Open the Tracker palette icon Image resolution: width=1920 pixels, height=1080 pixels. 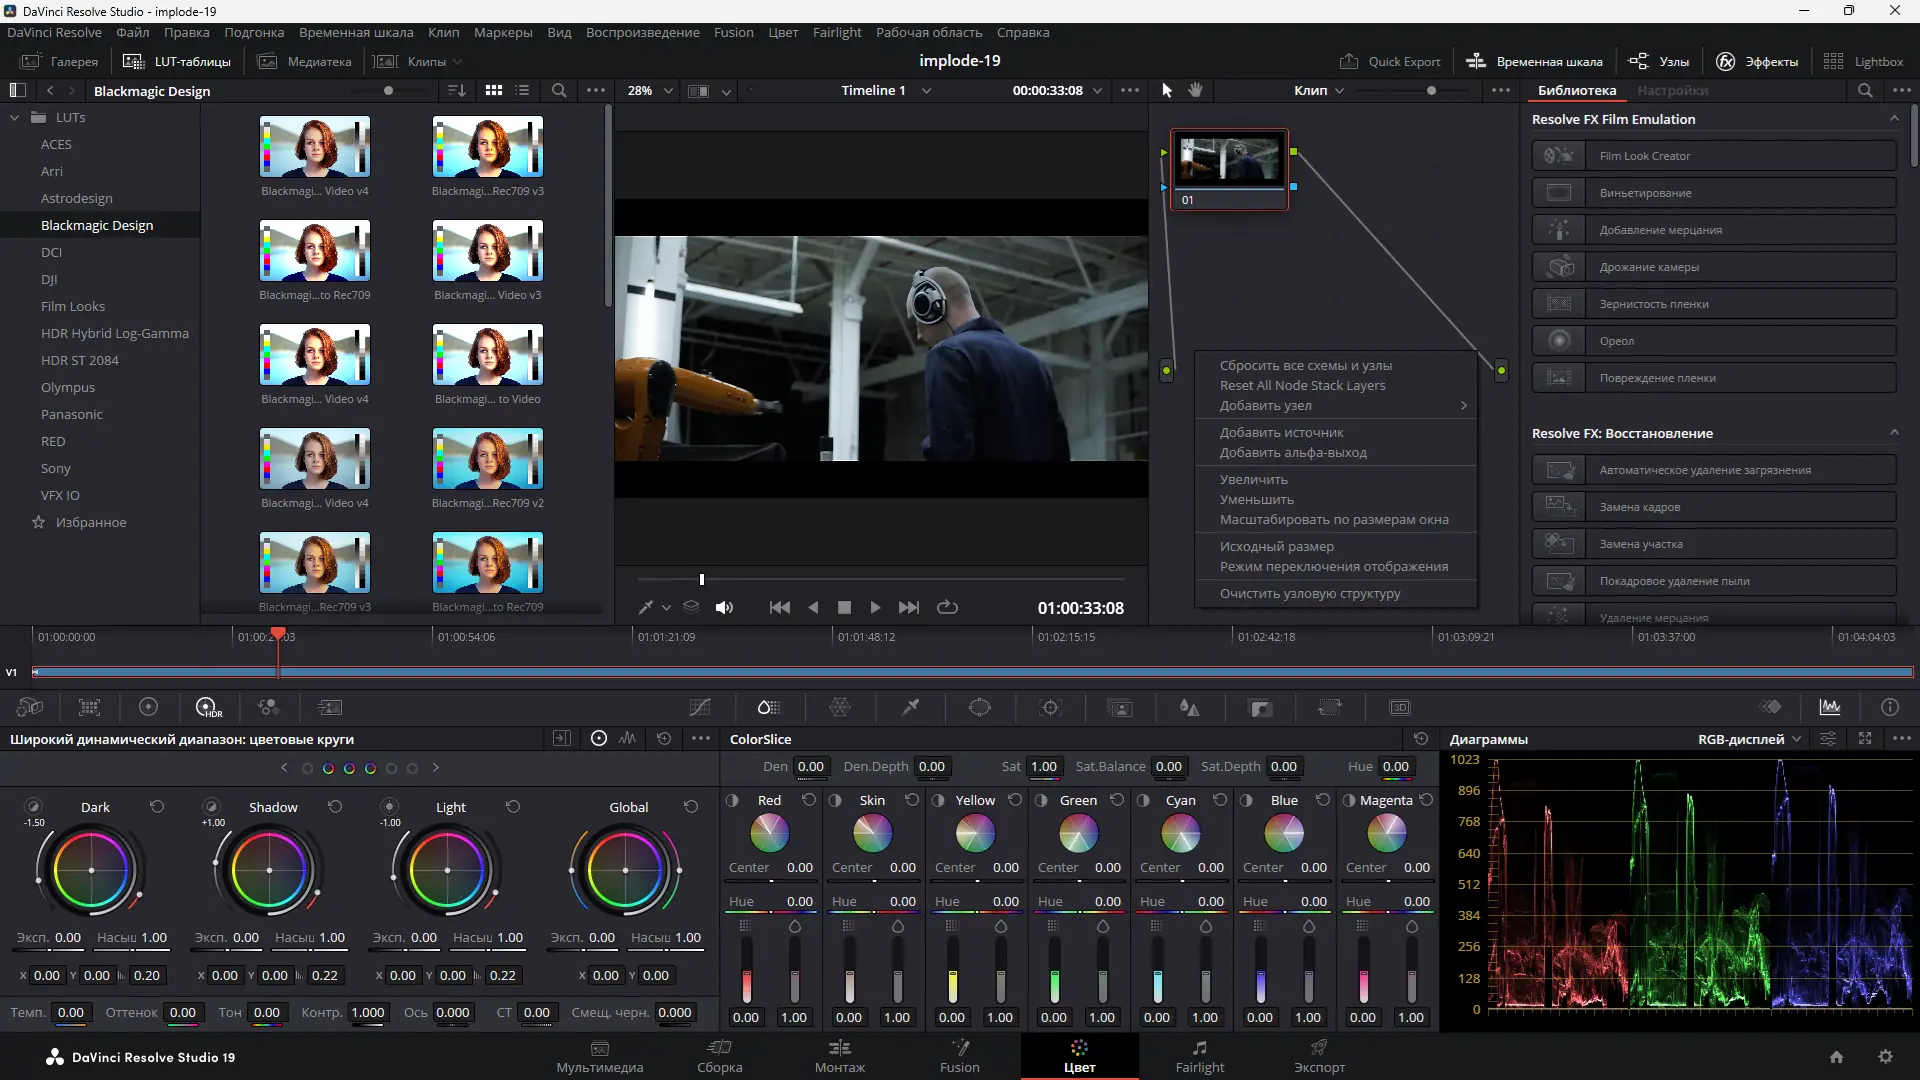1050,708
